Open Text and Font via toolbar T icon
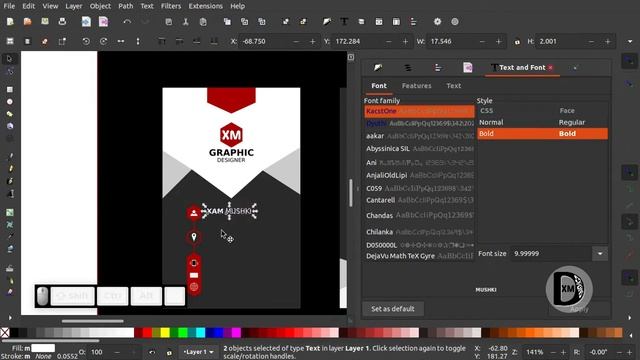 tap(344, 22)
